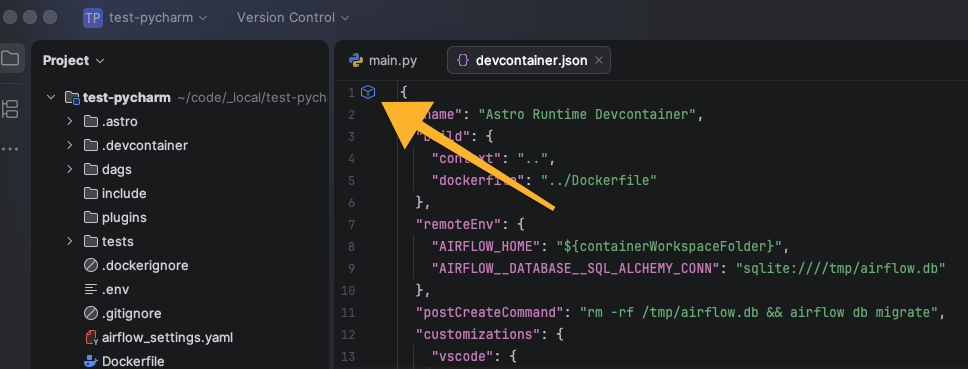Select the .dockerignore file
This screenshot has width=968, height=369.
pyautogui.click(x=145, y=265)
